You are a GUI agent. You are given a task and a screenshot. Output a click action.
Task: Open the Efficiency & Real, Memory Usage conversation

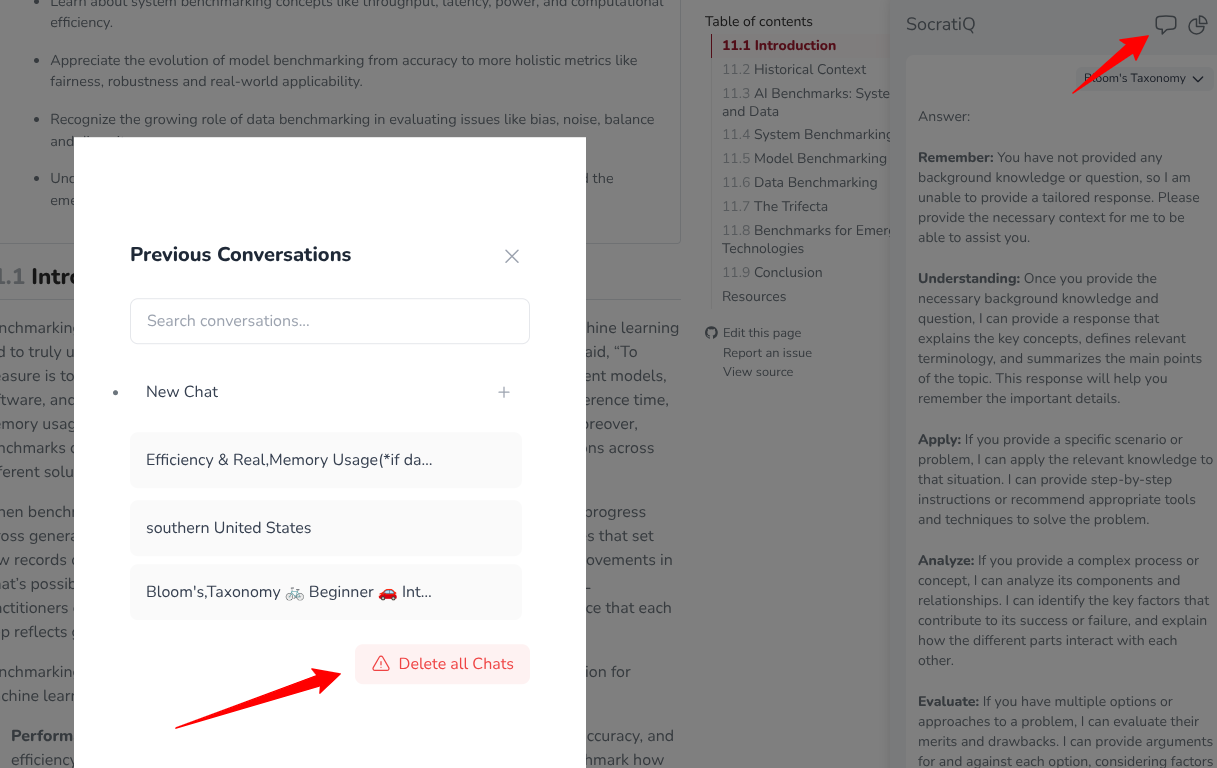click(326, 460)
